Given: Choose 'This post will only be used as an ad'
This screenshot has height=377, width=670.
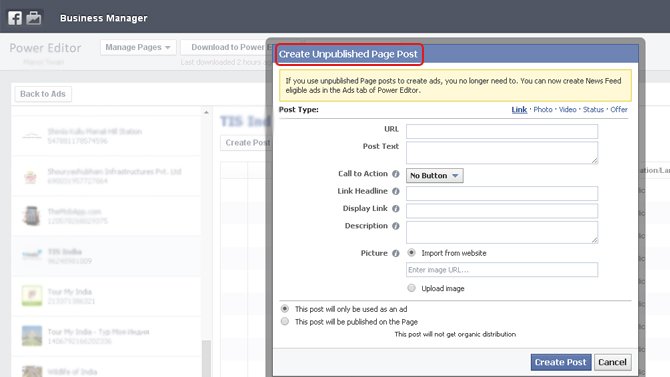Looking at the screenshot, I should tap(285, 309).
